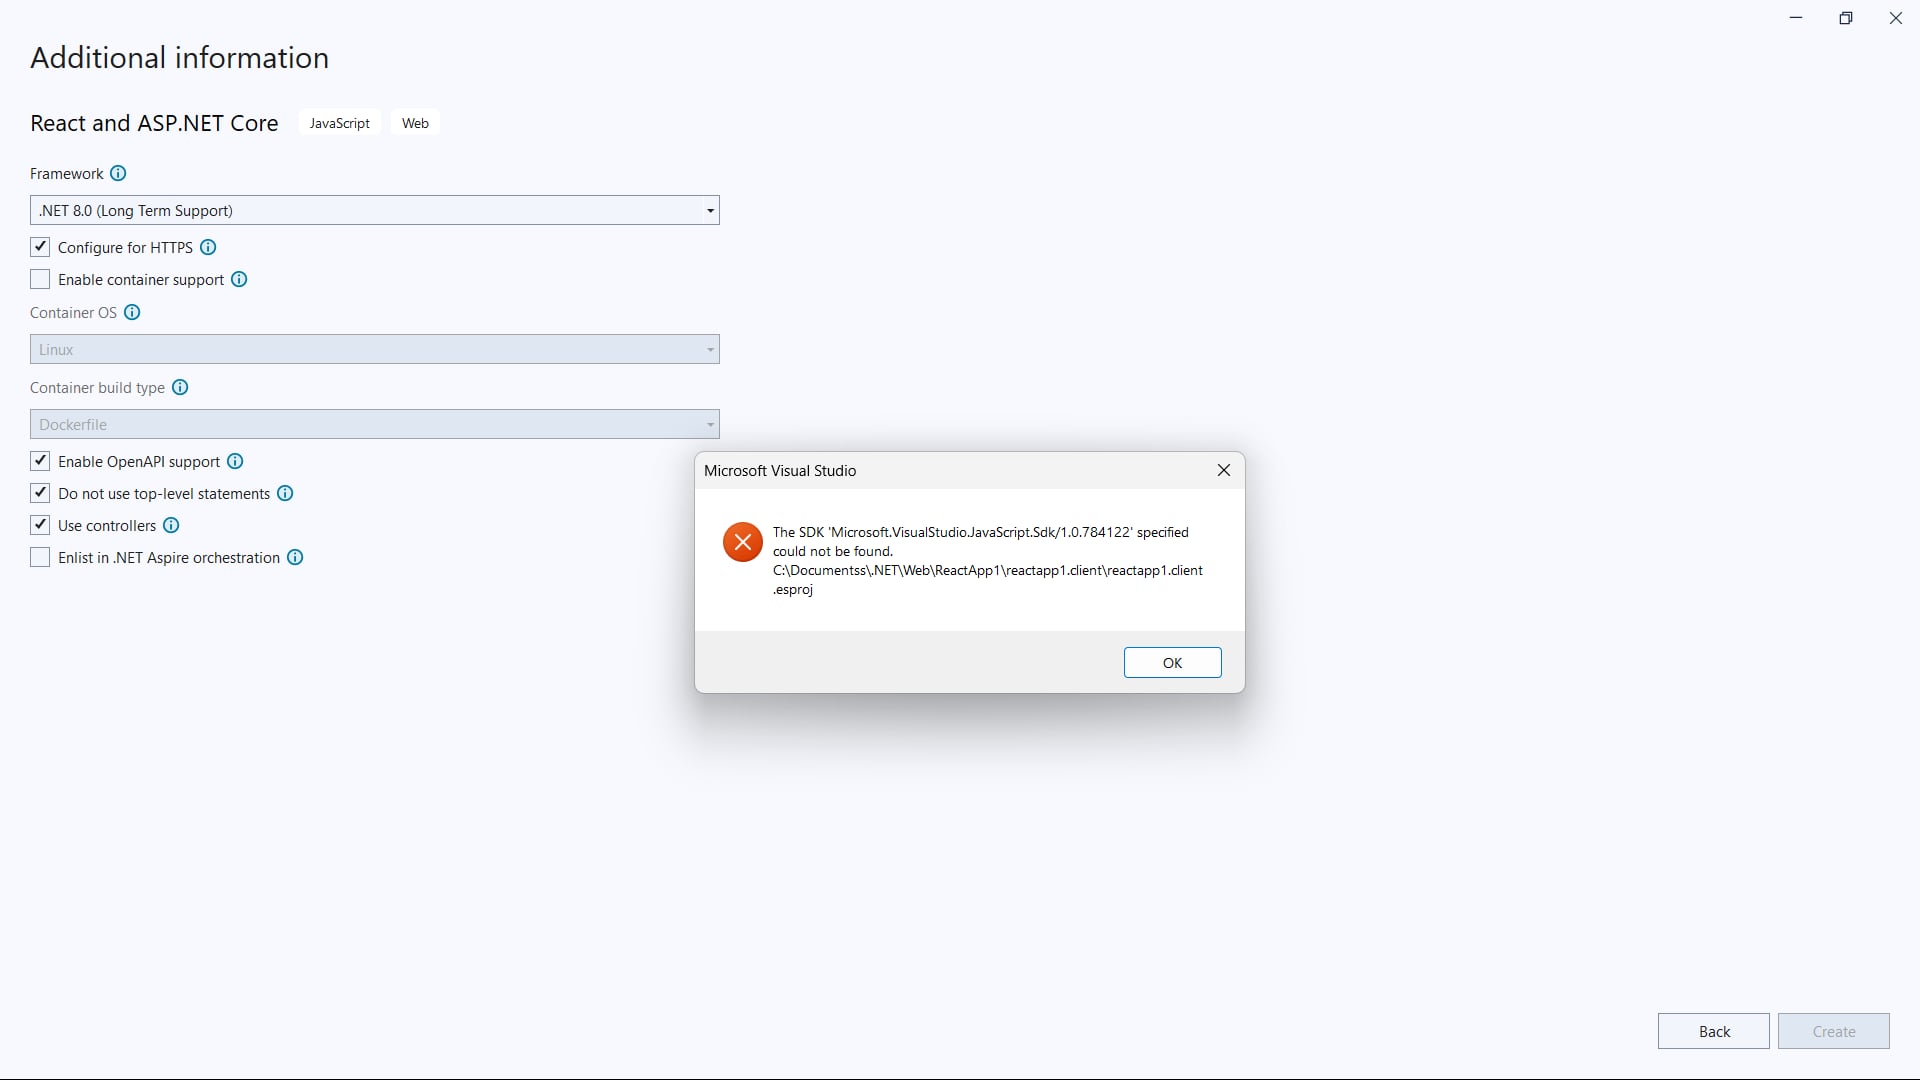
Task: Click the info icon beside Use controllers
Action: click(171, 525)
